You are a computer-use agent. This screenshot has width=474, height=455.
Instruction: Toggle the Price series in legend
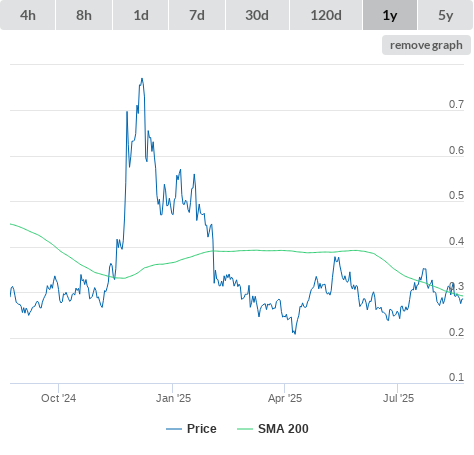[x=201, y=429]
